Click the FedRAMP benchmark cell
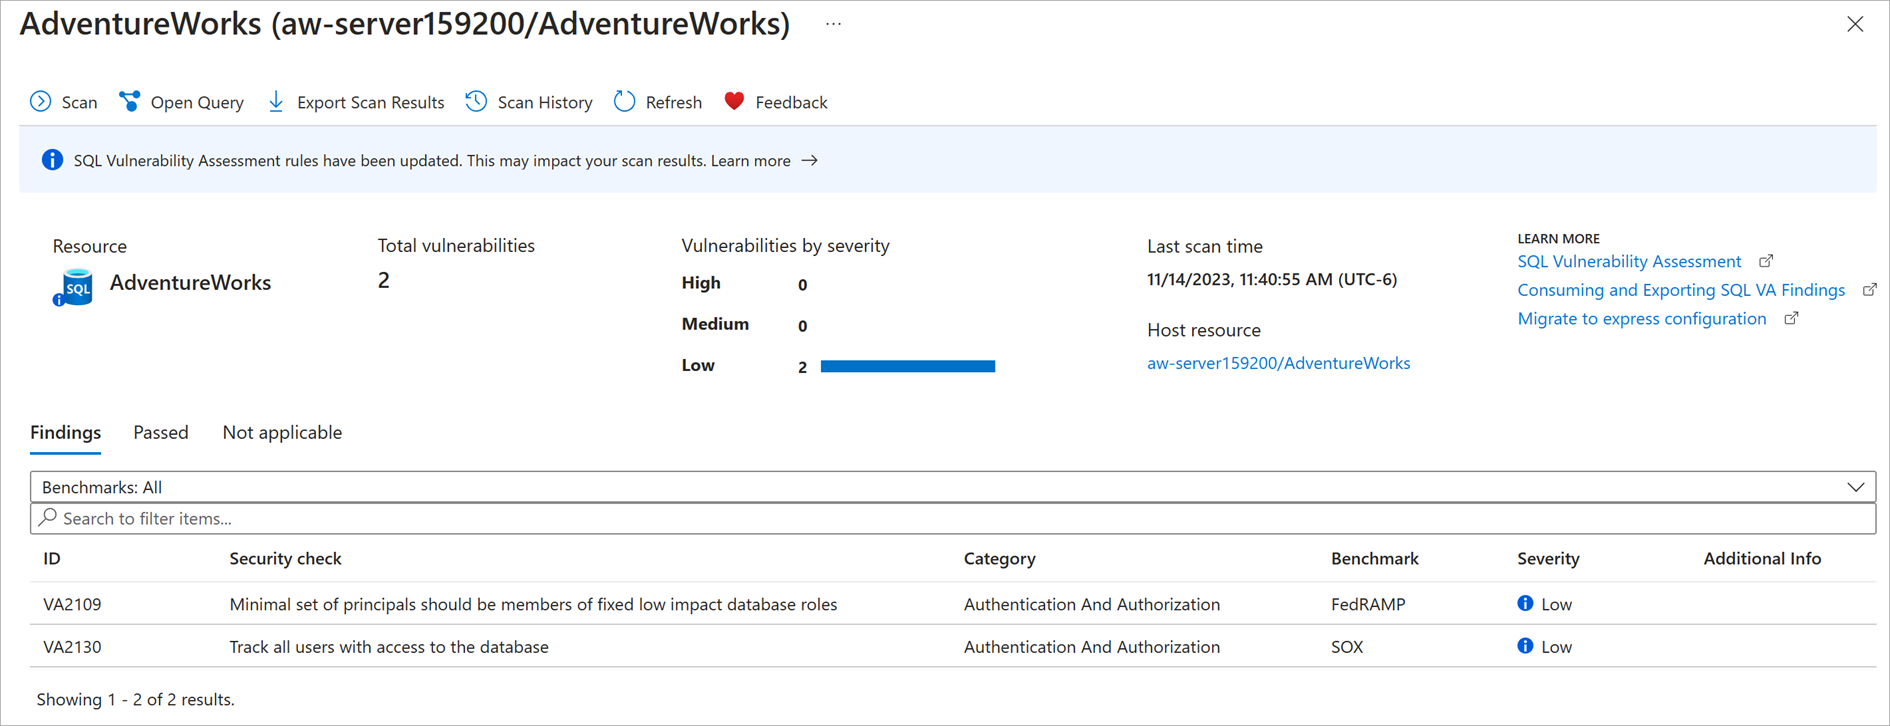 1368,604
